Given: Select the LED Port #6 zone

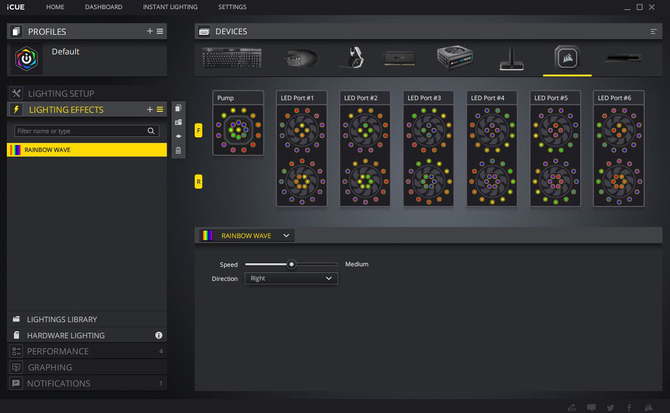Looking at the screenshot, I should (619, 149).
